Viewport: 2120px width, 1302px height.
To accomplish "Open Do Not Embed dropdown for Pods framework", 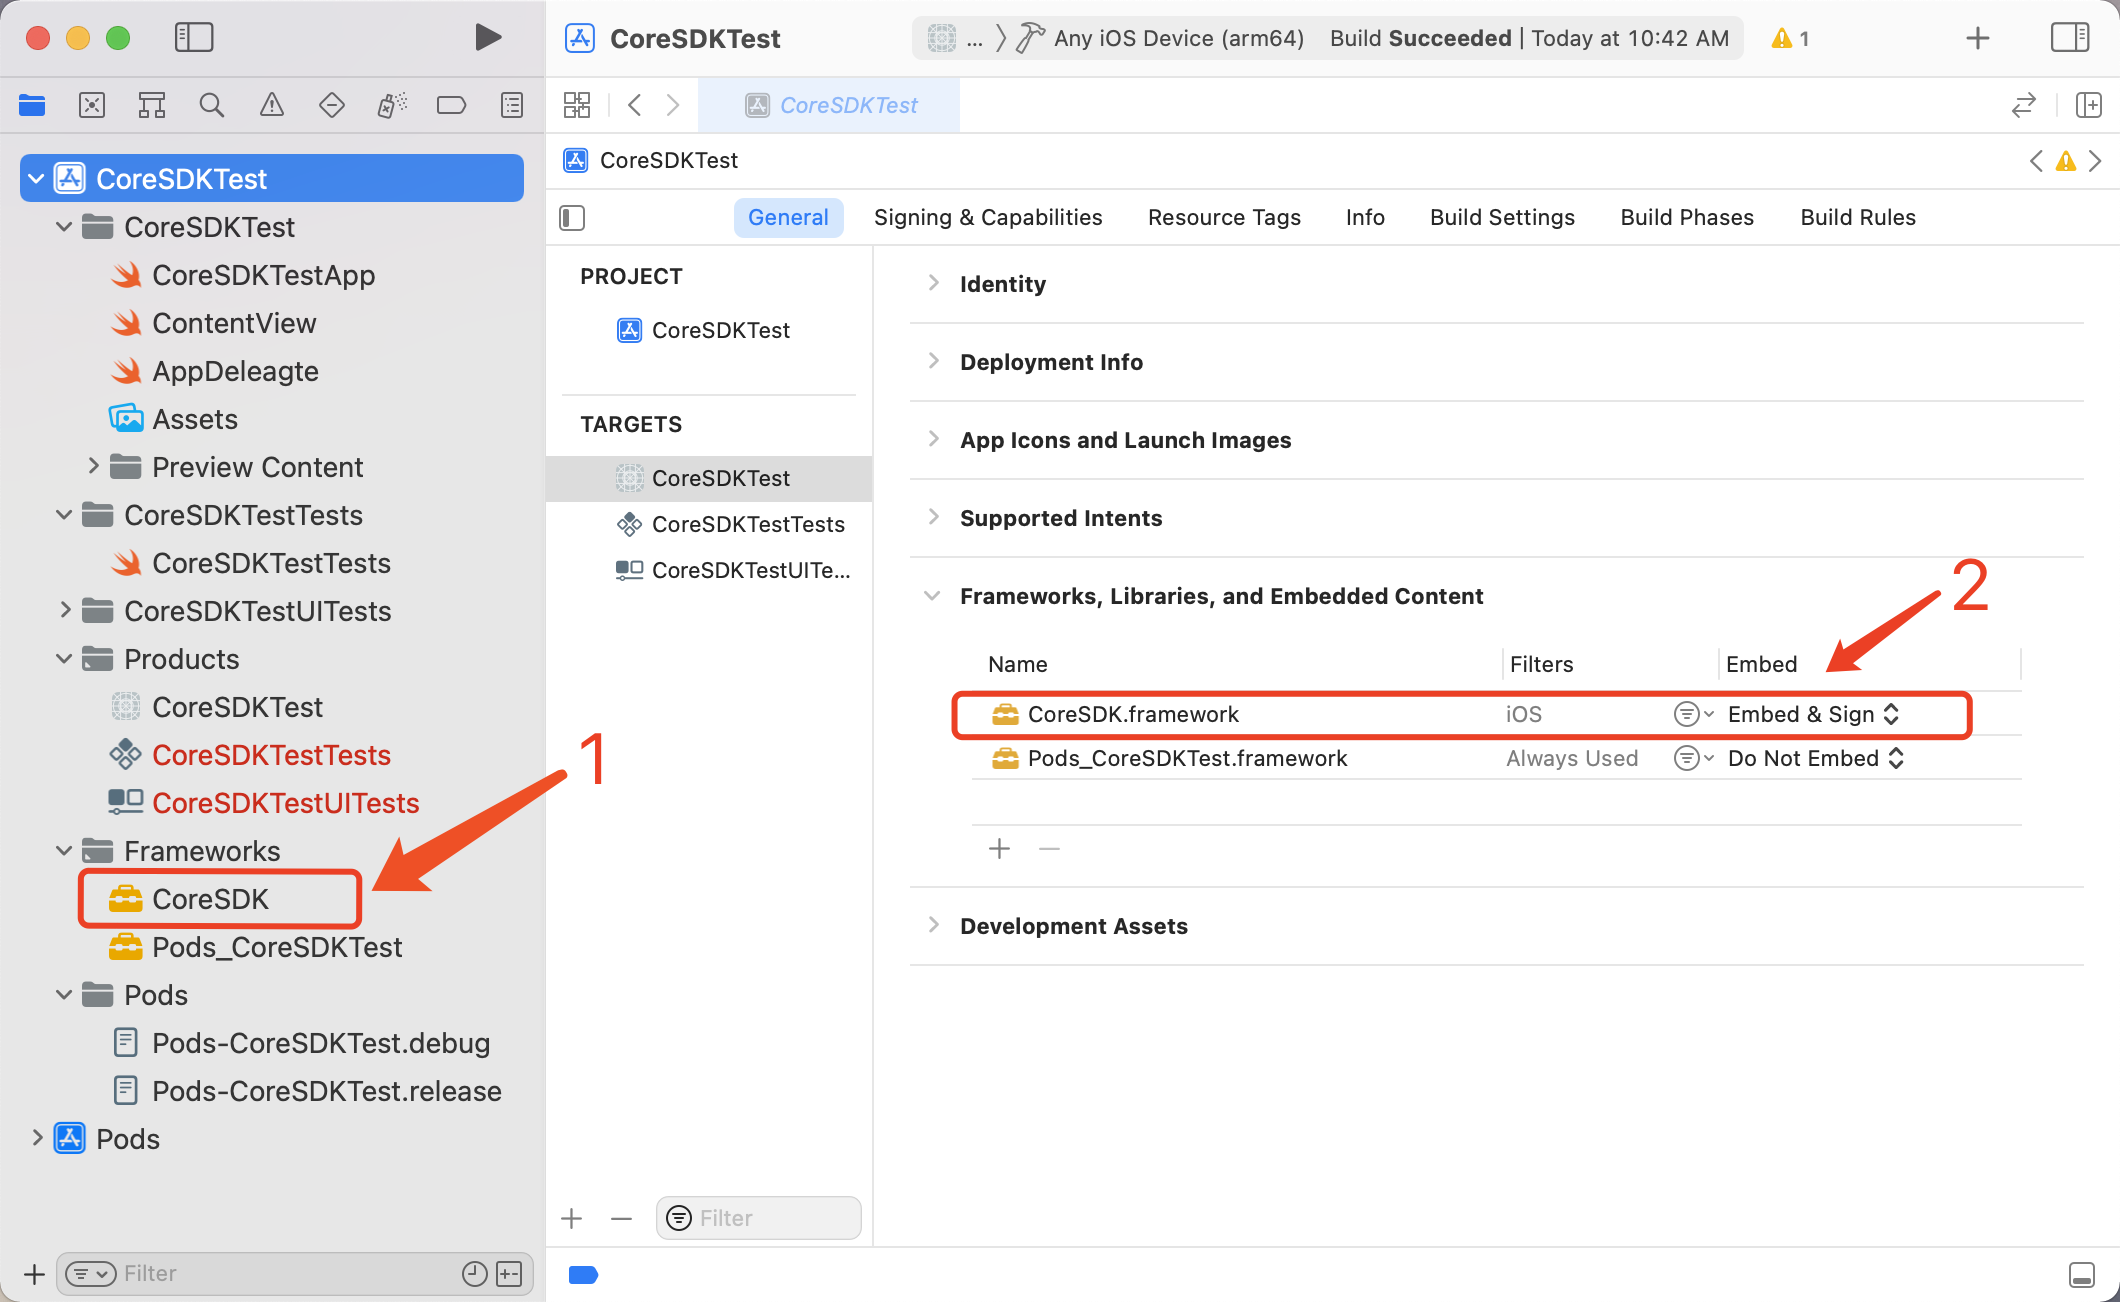I will 1815,758.
